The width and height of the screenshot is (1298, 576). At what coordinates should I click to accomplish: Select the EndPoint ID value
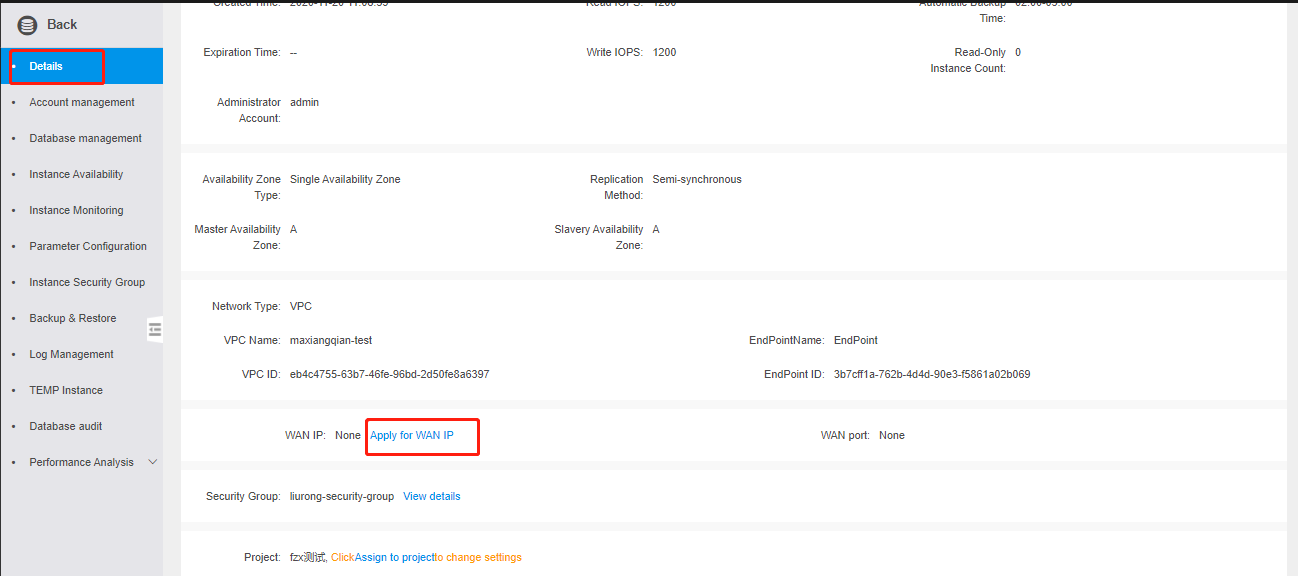932,375
